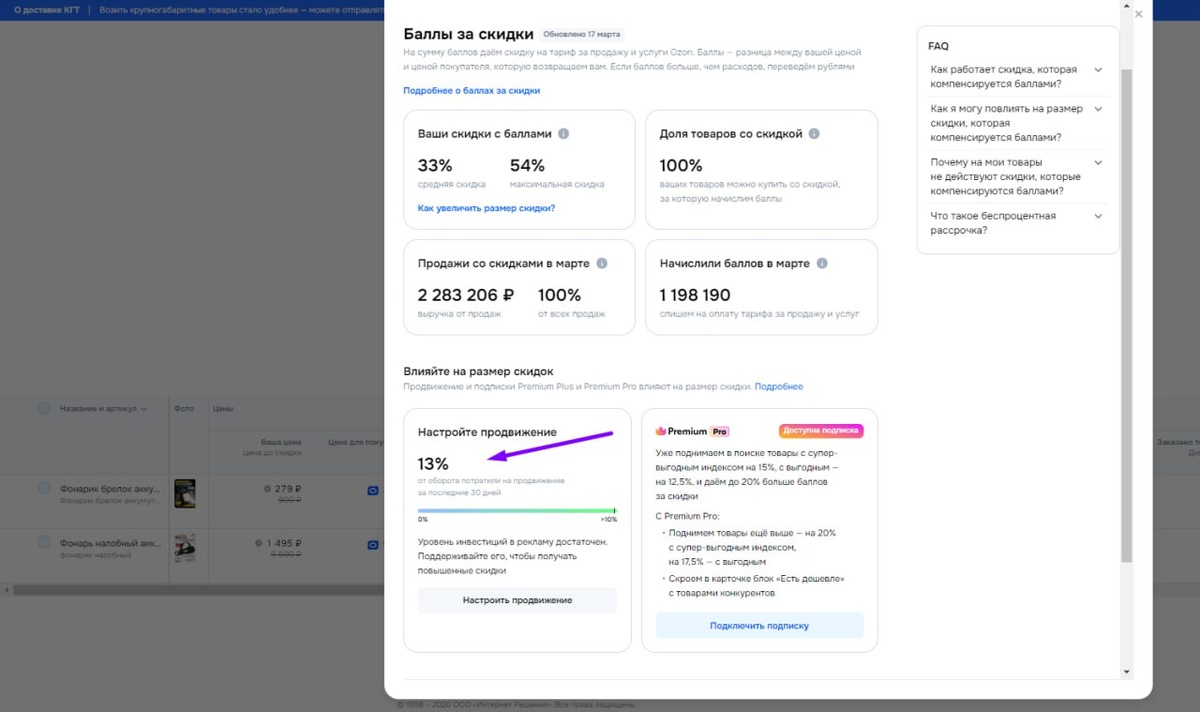Click Фонарь налобный product name
Screen dimensions: 1200x712
[109, 543]
